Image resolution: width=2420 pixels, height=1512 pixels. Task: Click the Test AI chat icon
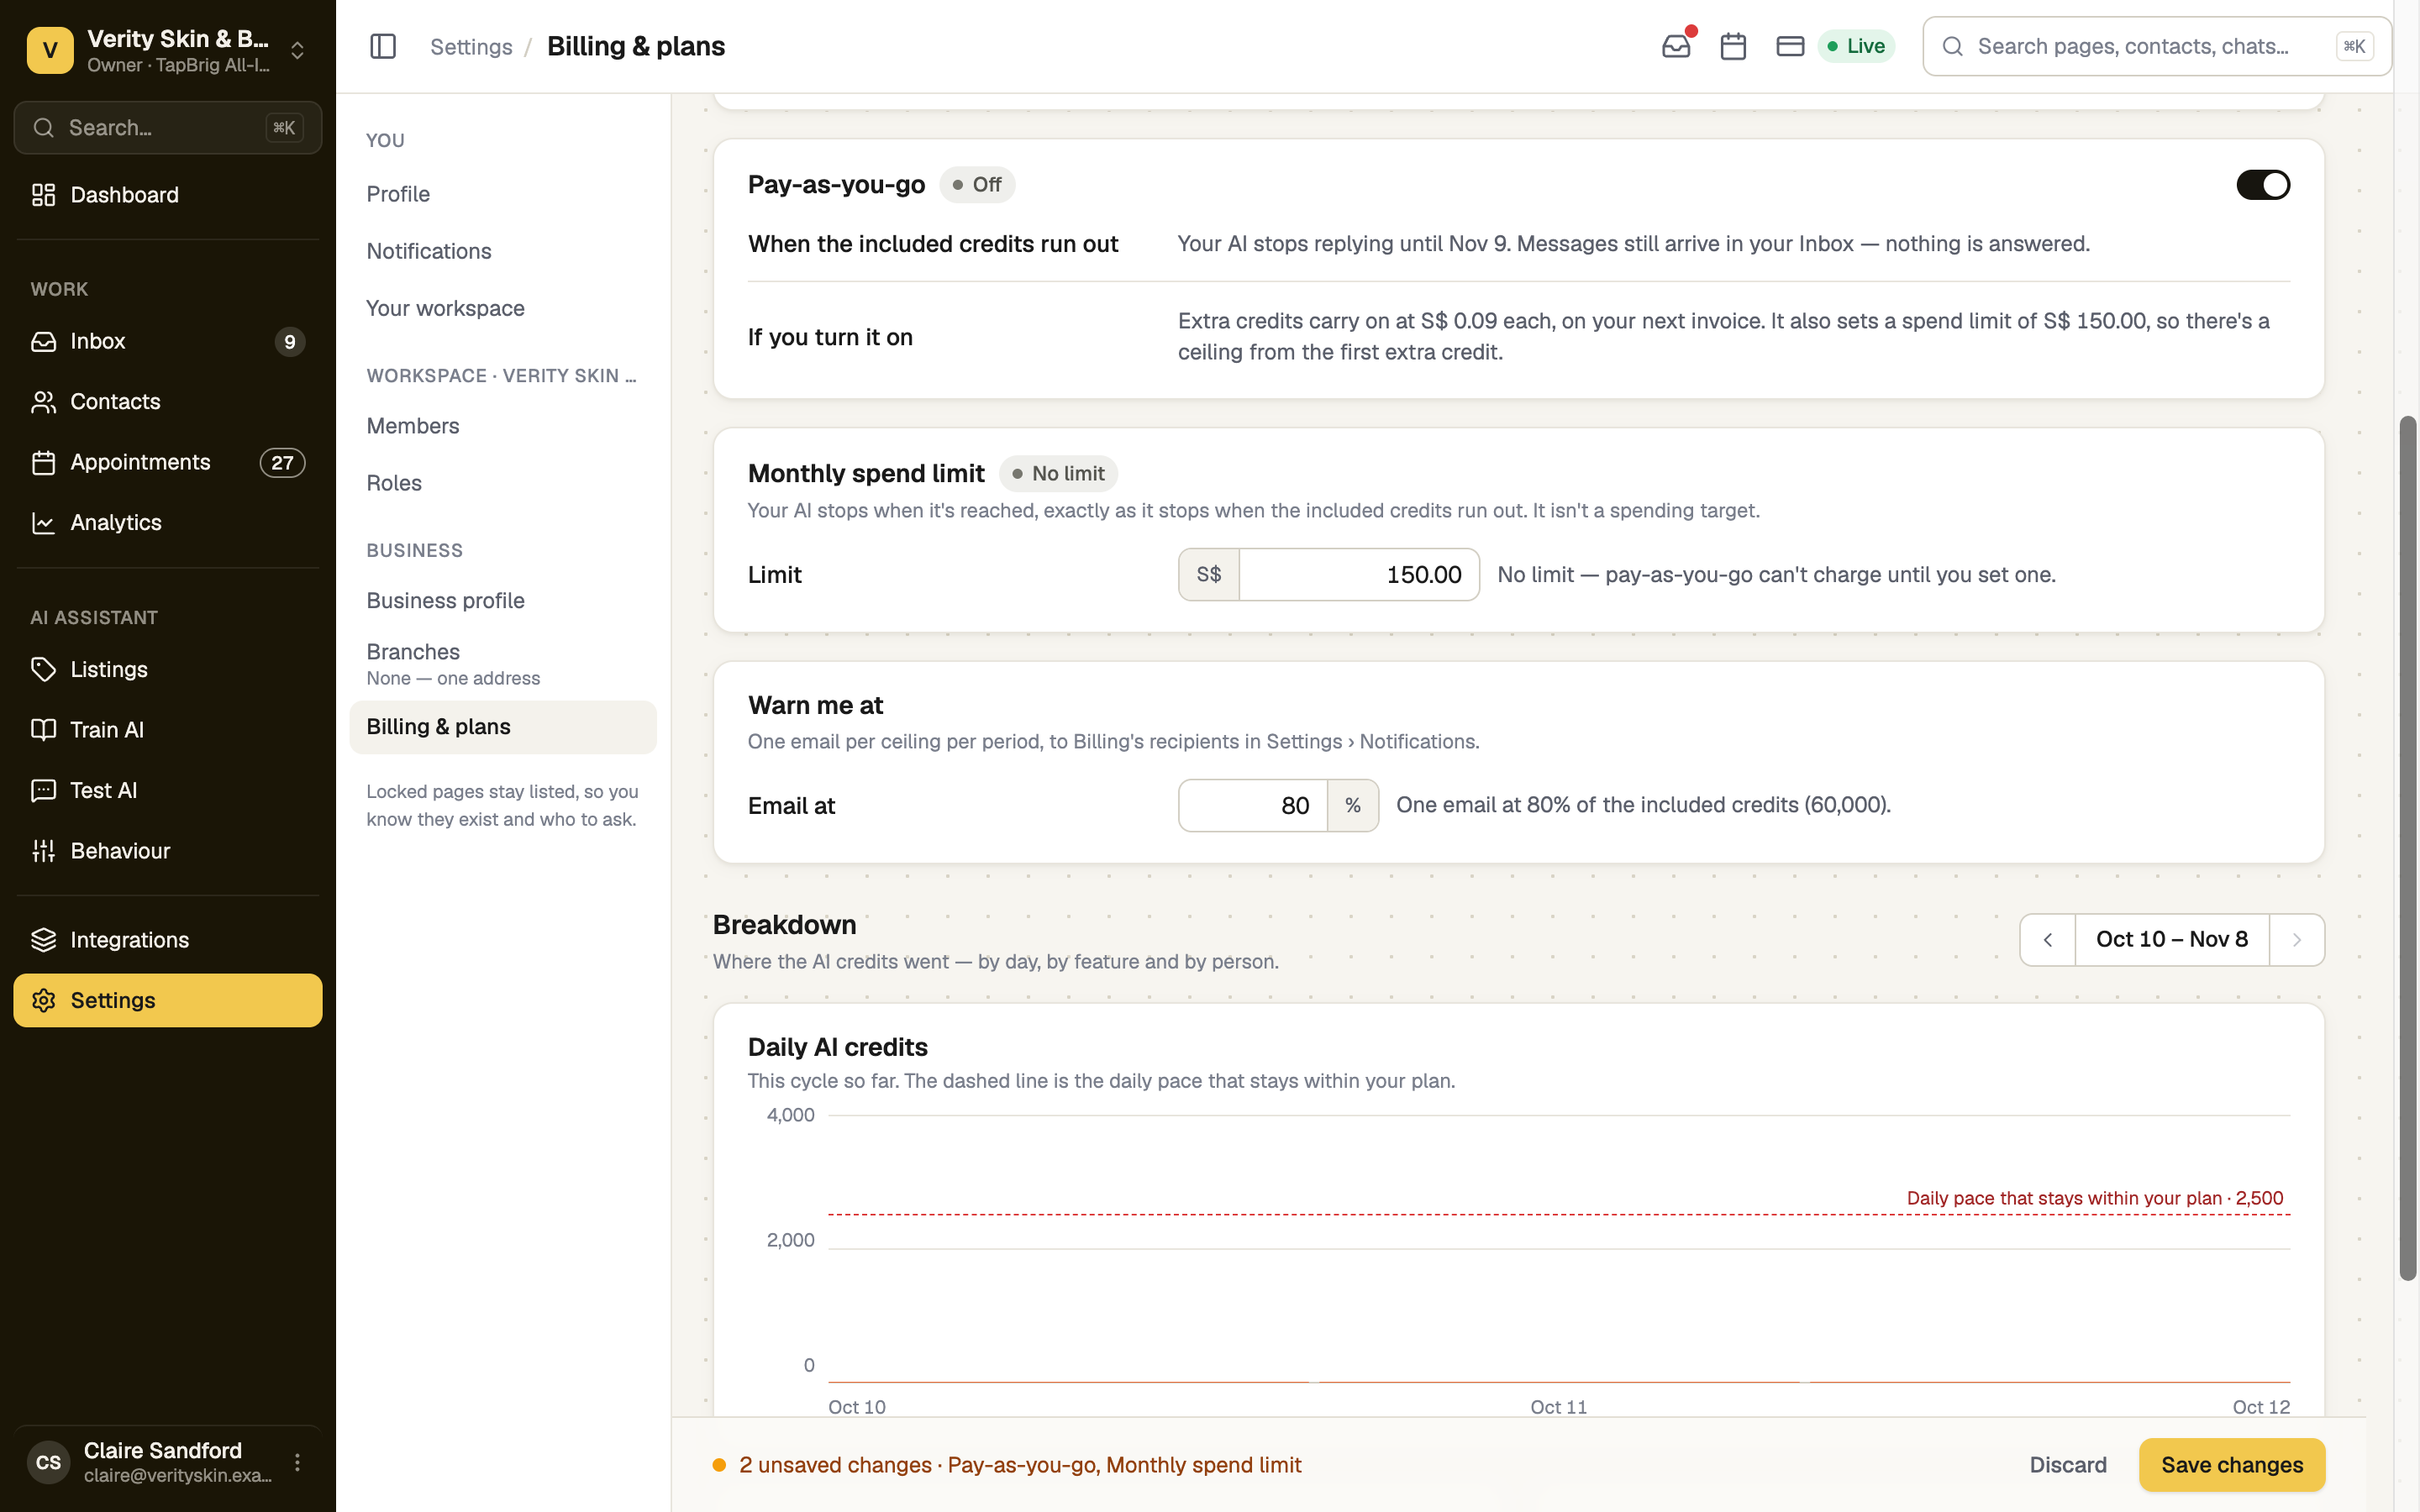pos(43,791)
